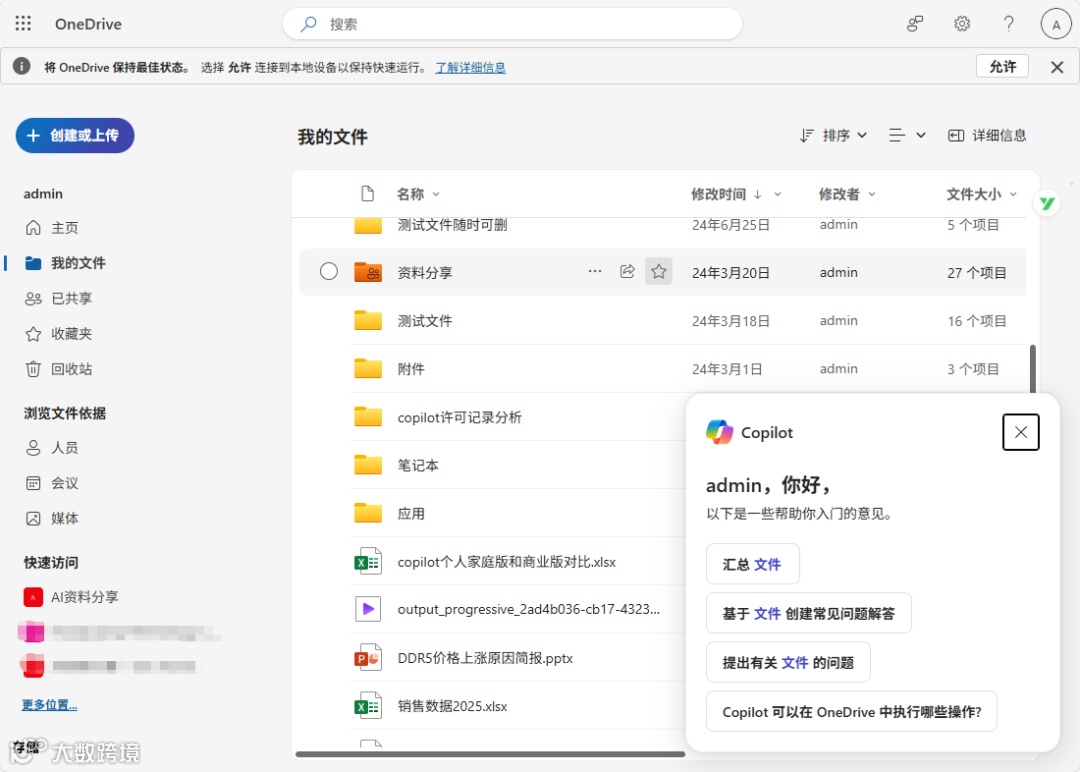Click the vertical scrollbar of file list
Screen dimensions: 1080x772
point(1032,368)
